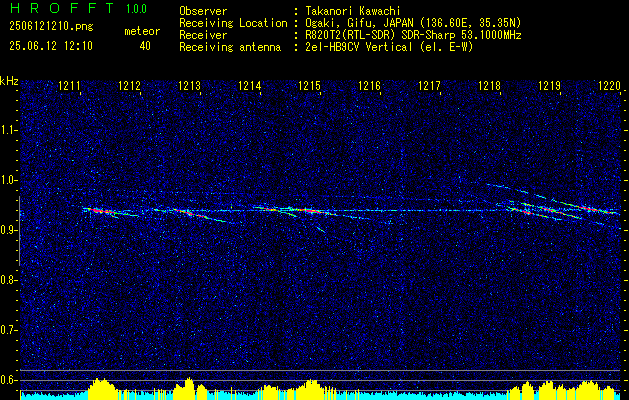The height and width of the screenshot is (400, 629).
Task: Click the 1.0 kHz axis label
Action: click(8, 180)
